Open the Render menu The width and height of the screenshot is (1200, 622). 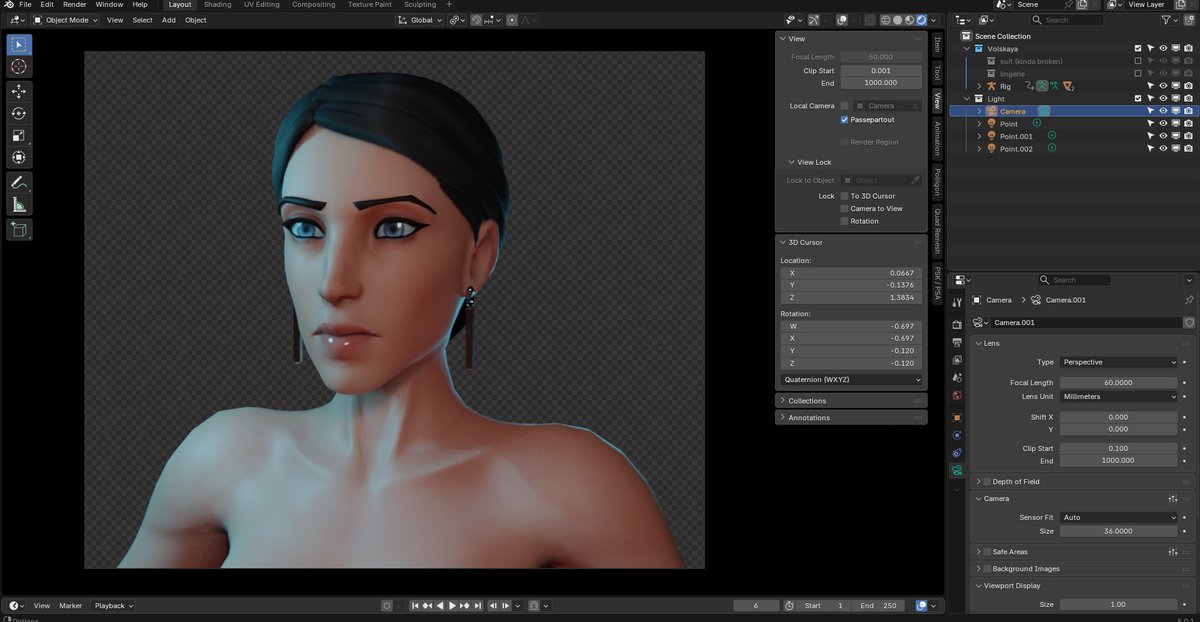click(x=74, y=5)
